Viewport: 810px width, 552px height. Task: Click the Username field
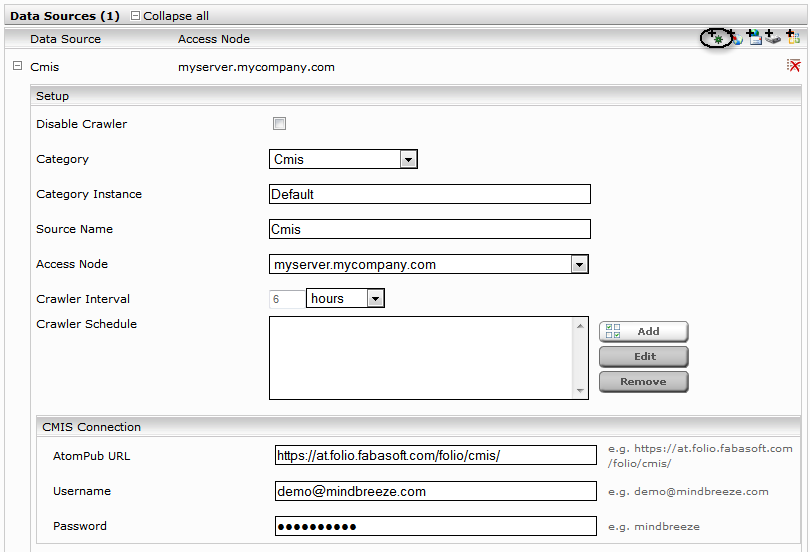click(x=435, y=491)
